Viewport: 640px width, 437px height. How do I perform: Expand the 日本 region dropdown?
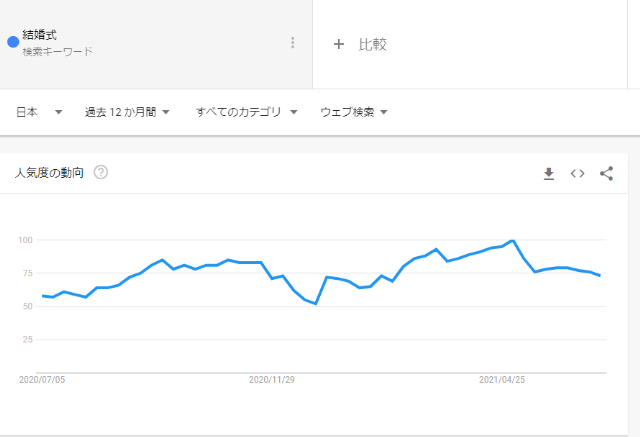(x=39, y=112)
